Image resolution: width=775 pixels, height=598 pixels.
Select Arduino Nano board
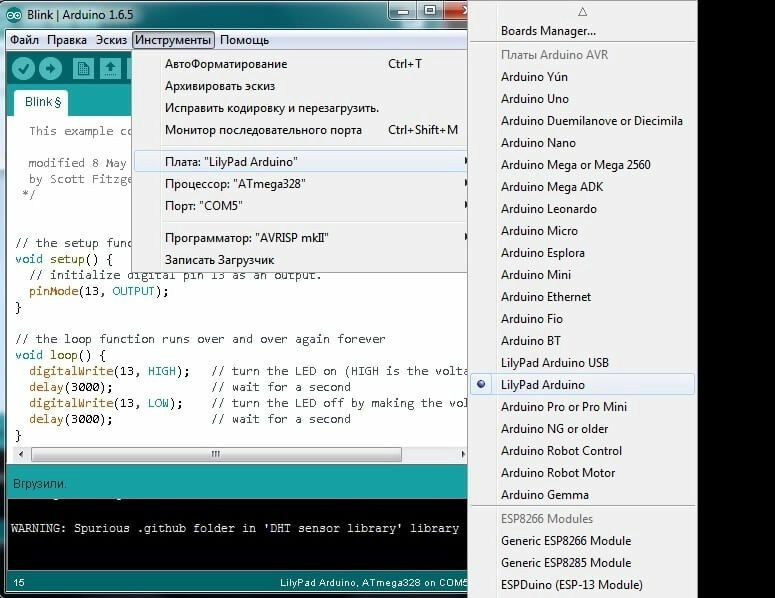(583, 143)
